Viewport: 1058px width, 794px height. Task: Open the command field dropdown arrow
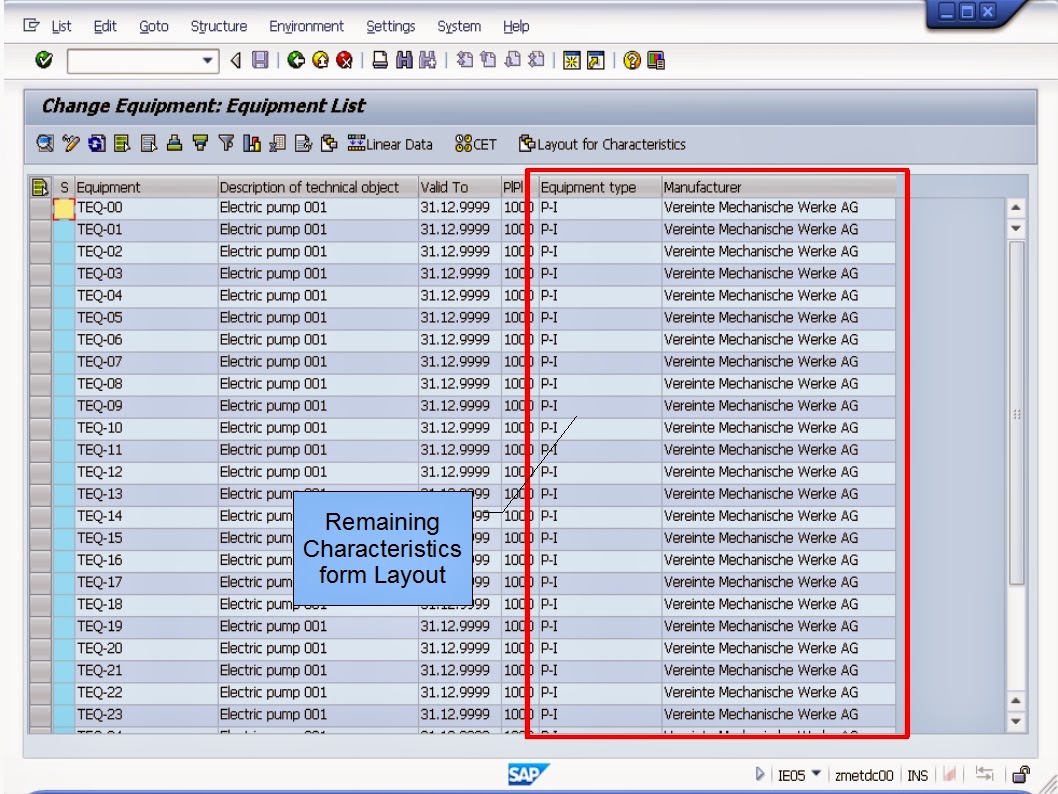pyautogui.click(x=206, y=61)
